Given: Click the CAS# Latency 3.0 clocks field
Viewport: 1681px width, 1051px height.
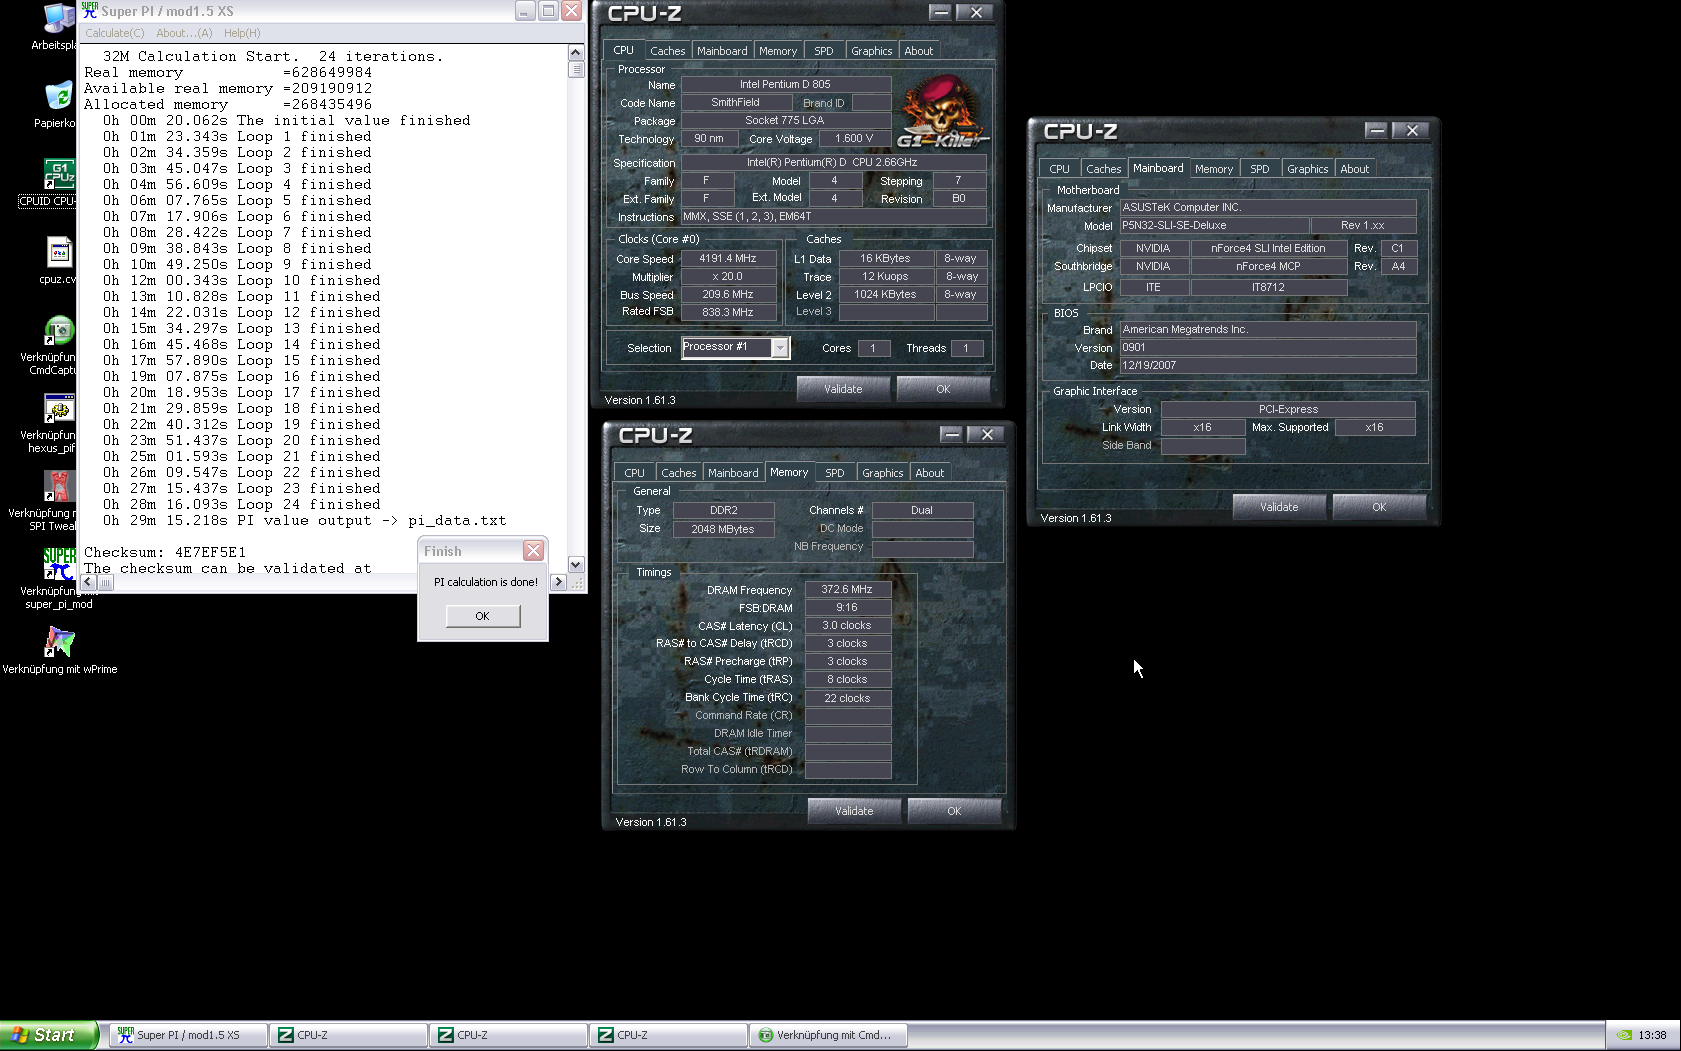Looking at the screenshot, I should [x=847, y=626].
